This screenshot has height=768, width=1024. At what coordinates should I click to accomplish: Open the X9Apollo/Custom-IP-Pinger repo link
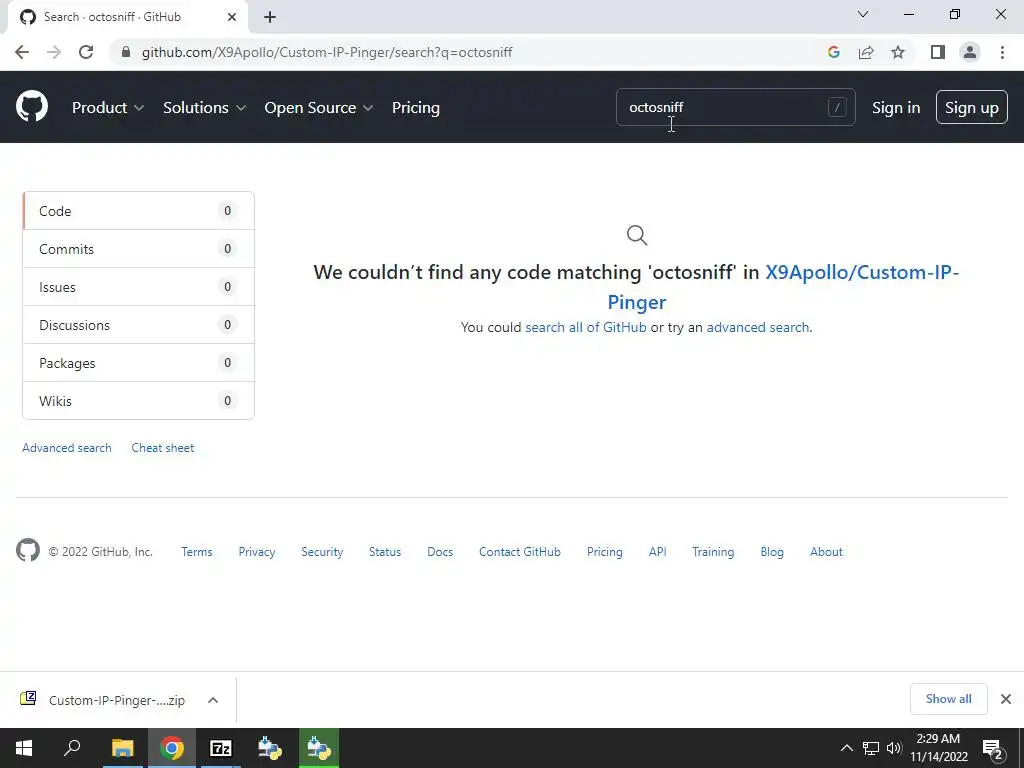(x=861, y=272)
